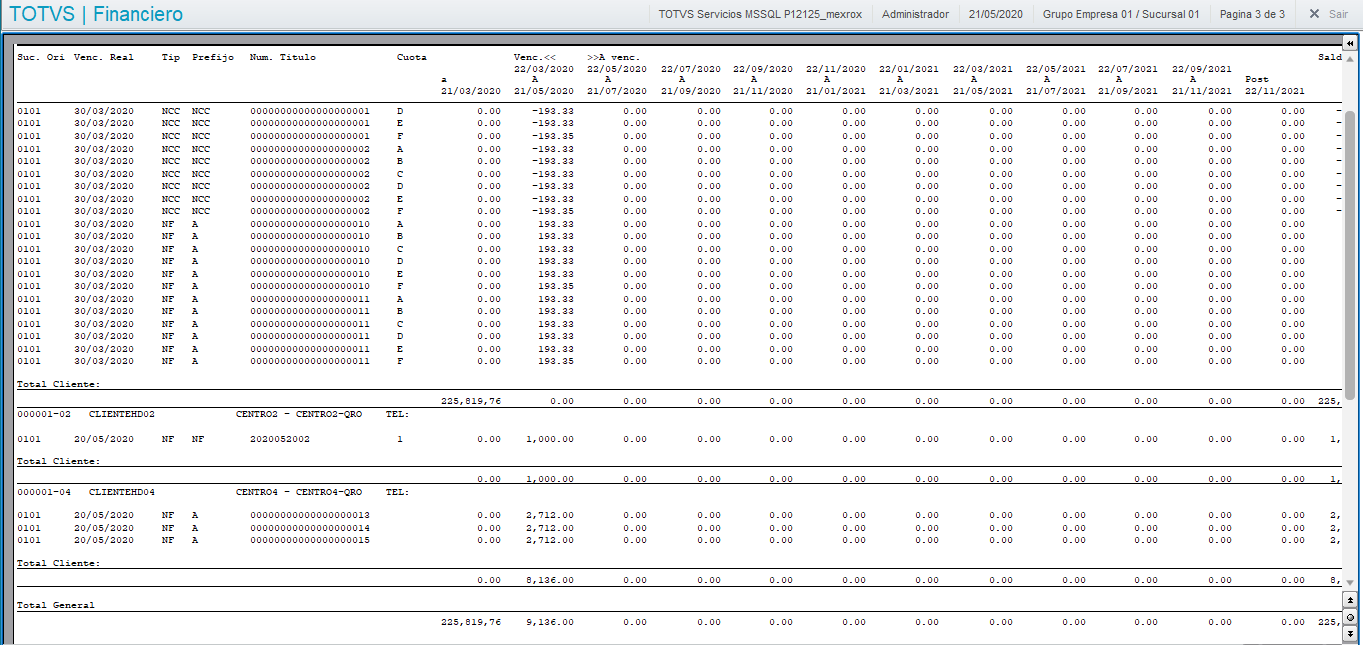Image resolution: width=1363 pixels, height=645 pixels.
Task: Click the round circle button between page arrows
Action: [1350, 616]
